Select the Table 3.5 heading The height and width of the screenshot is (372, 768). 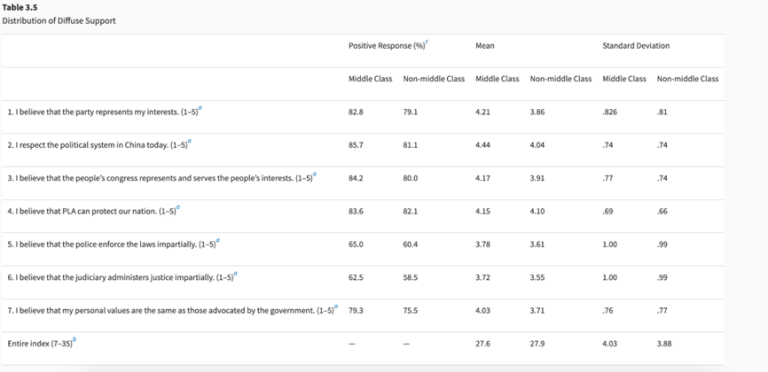[20, 8]
